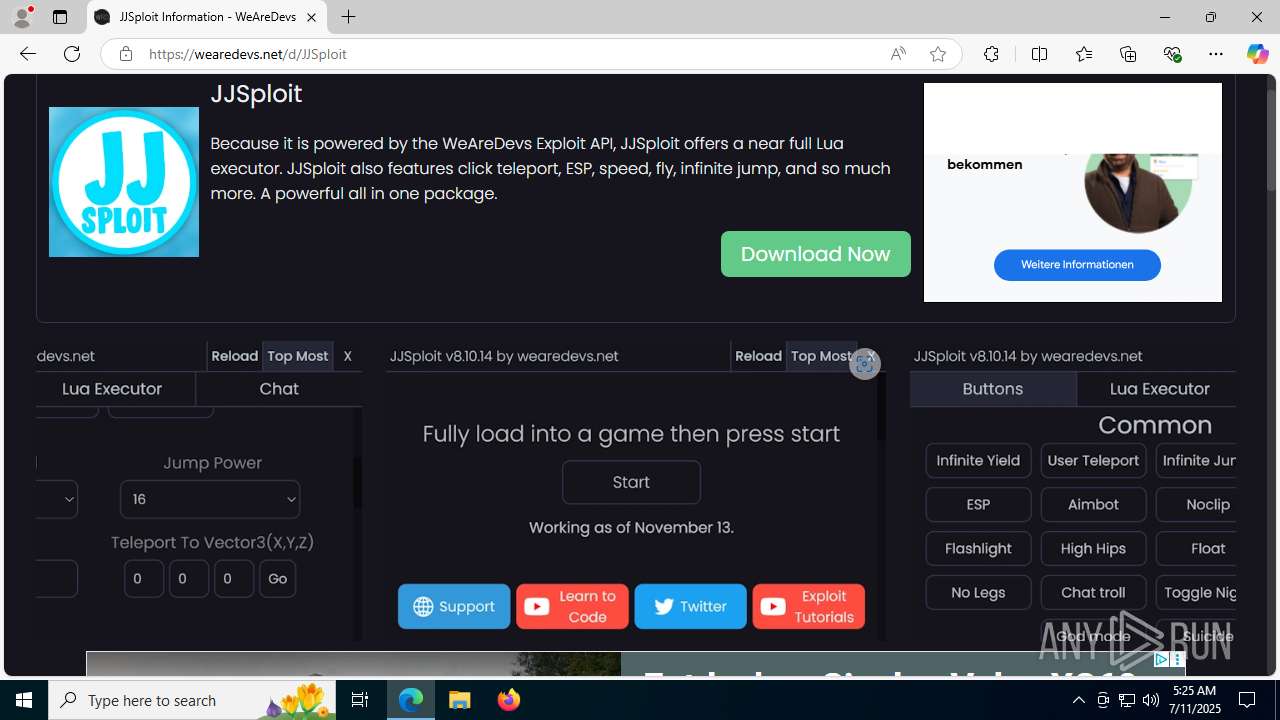Toggle Top Most in middle preview
Screen dimensions: 1280x720
click(x=822, y=356)
